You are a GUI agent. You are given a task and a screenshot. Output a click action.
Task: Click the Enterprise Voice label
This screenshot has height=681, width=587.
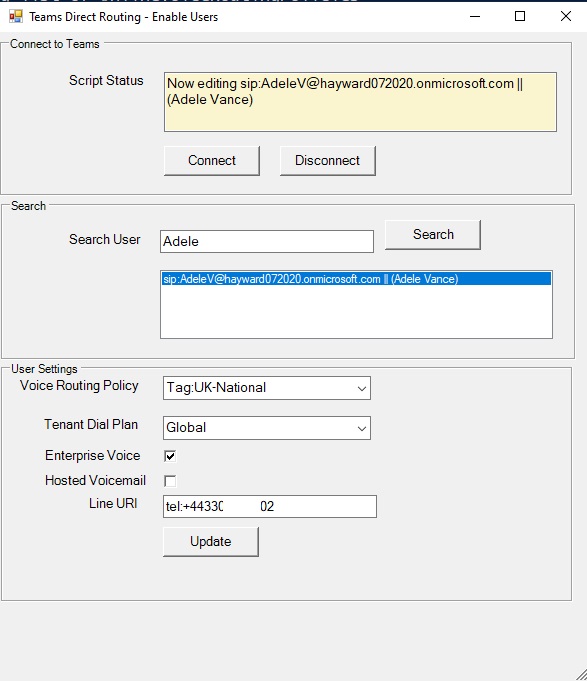click(93, 456)
